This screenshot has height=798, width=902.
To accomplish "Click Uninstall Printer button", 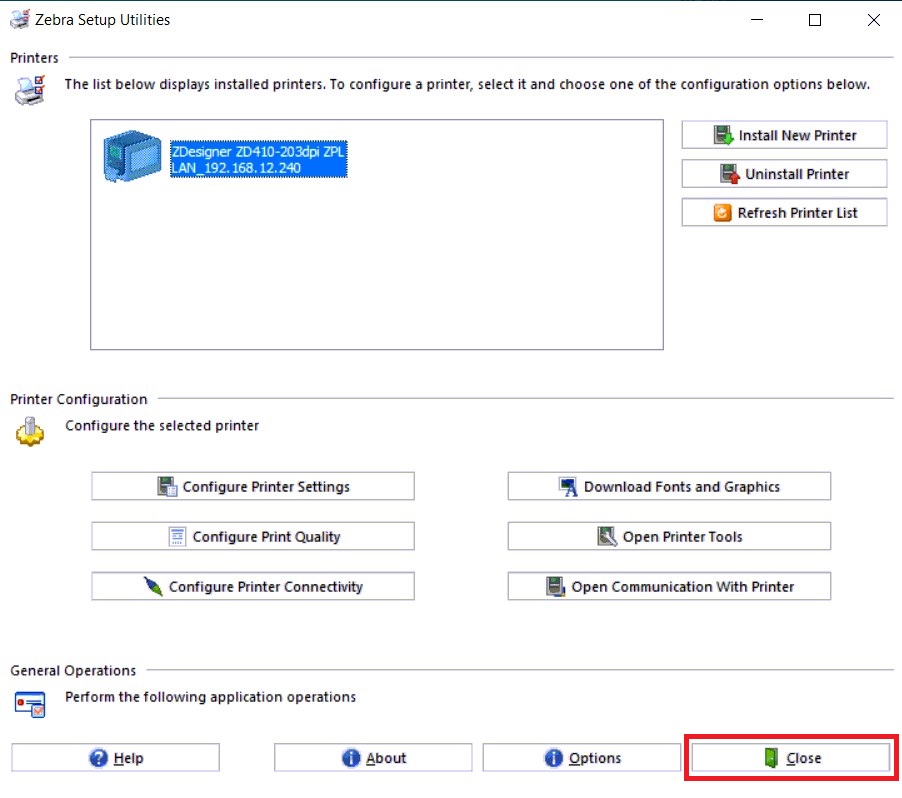I will 784,174.
